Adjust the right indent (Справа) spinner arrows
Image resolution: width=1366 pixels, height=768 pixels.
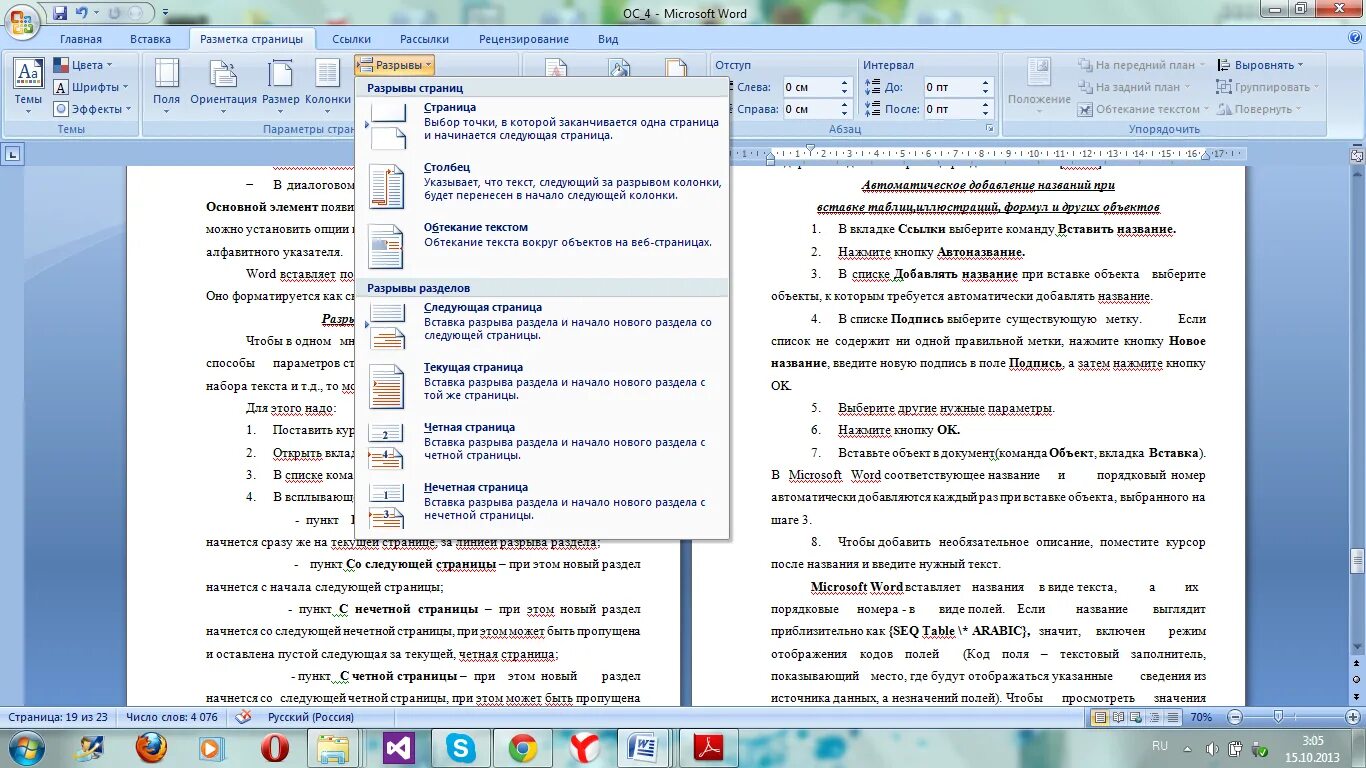tap(845, 109)
